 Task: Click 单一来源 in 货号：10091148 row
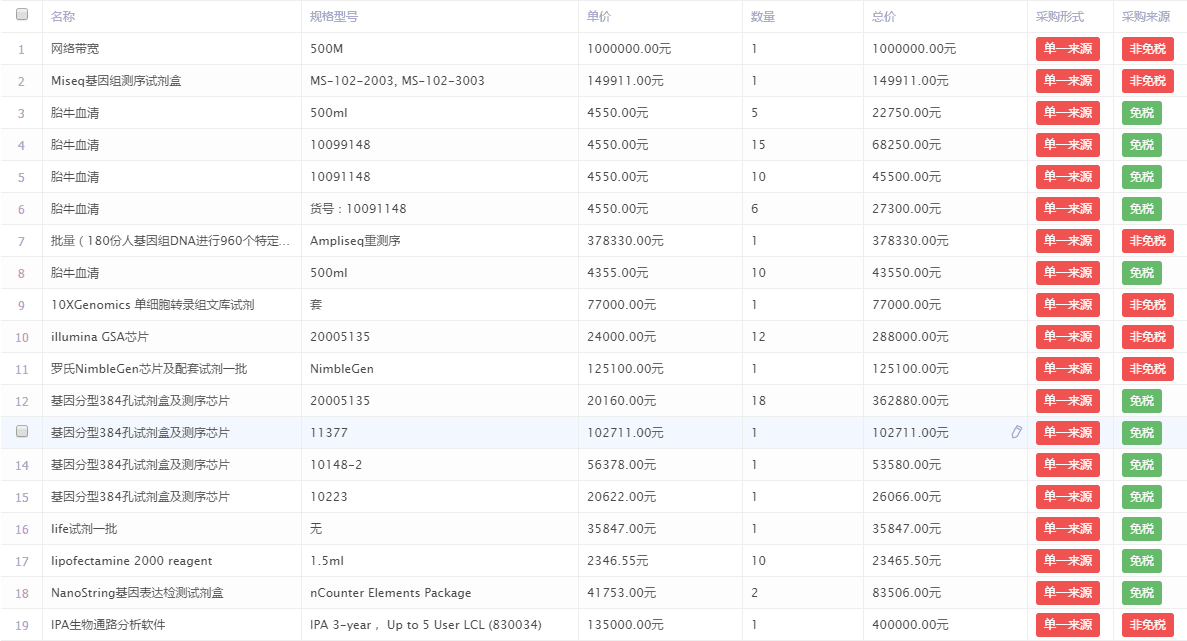tap(1067, 209)
